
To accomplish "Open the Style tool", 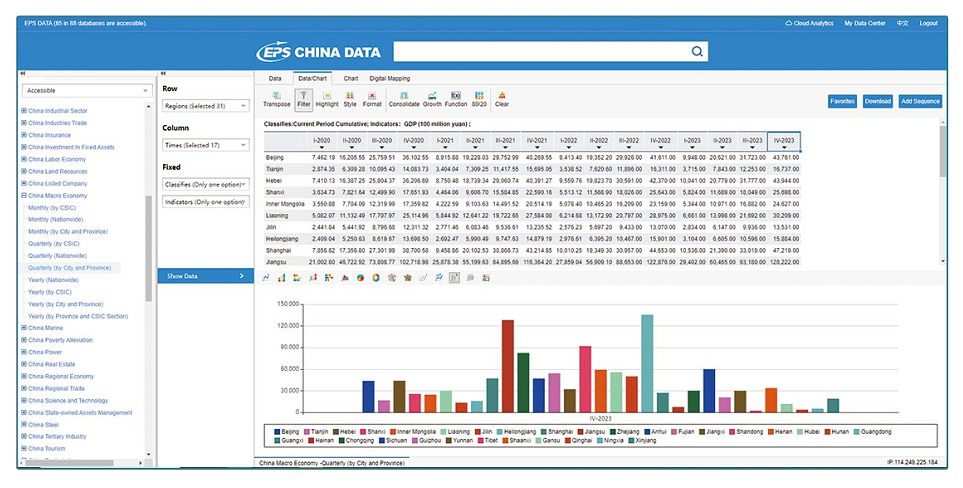I will pyautogui.click(x=349, y=99).
